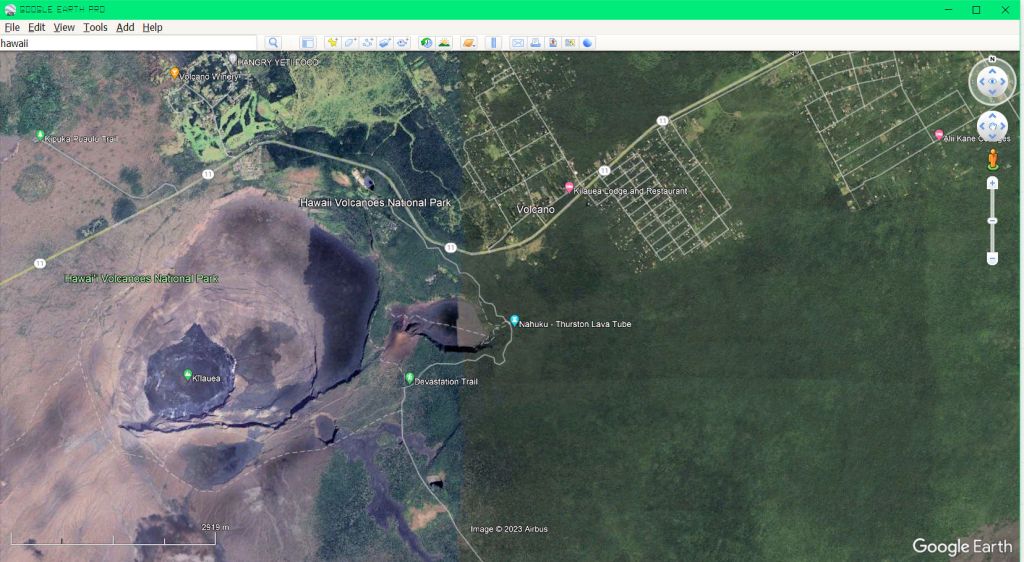Image resolution: width=1024 pixels, height=562 pixels.
Task: Click the Print toolbar icon
Action: (x=535, y=43)
